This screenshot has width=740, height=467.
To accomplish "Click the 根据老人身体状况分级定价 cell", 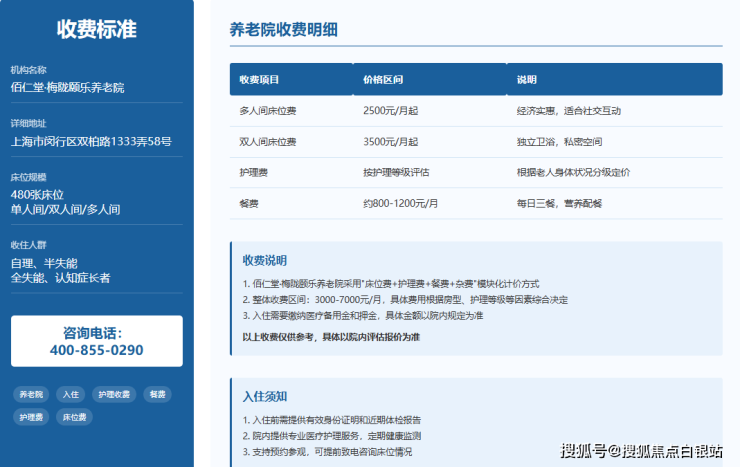I will (573, 173).
